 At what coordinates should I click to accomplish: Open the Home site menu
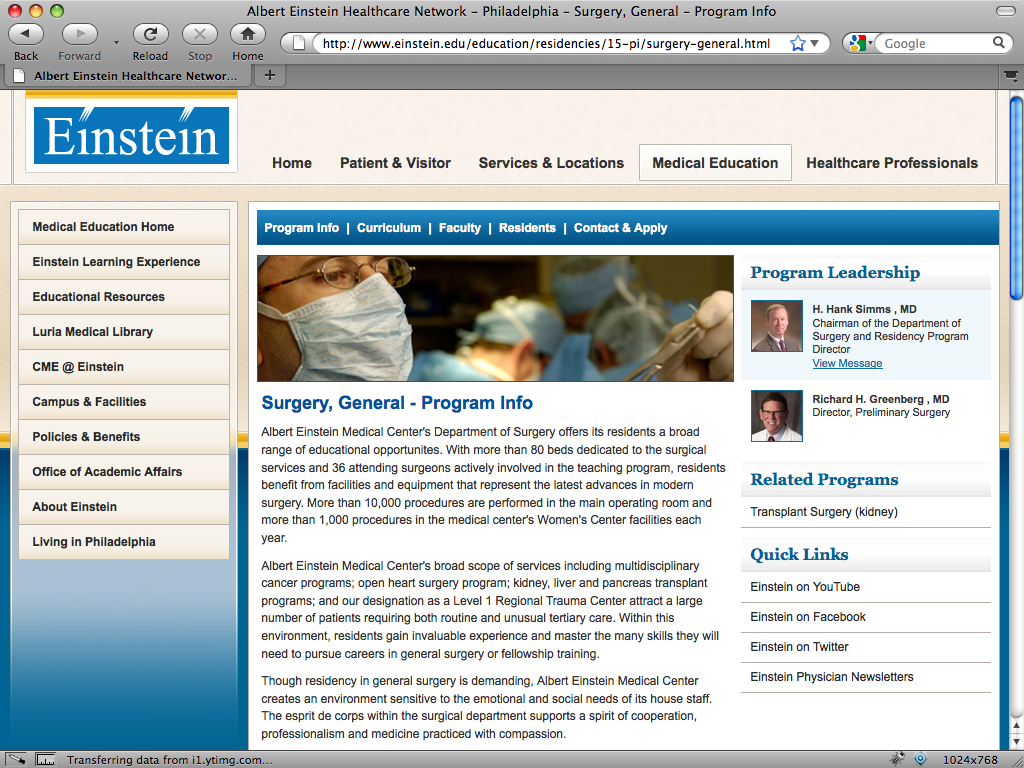point(292,163)
